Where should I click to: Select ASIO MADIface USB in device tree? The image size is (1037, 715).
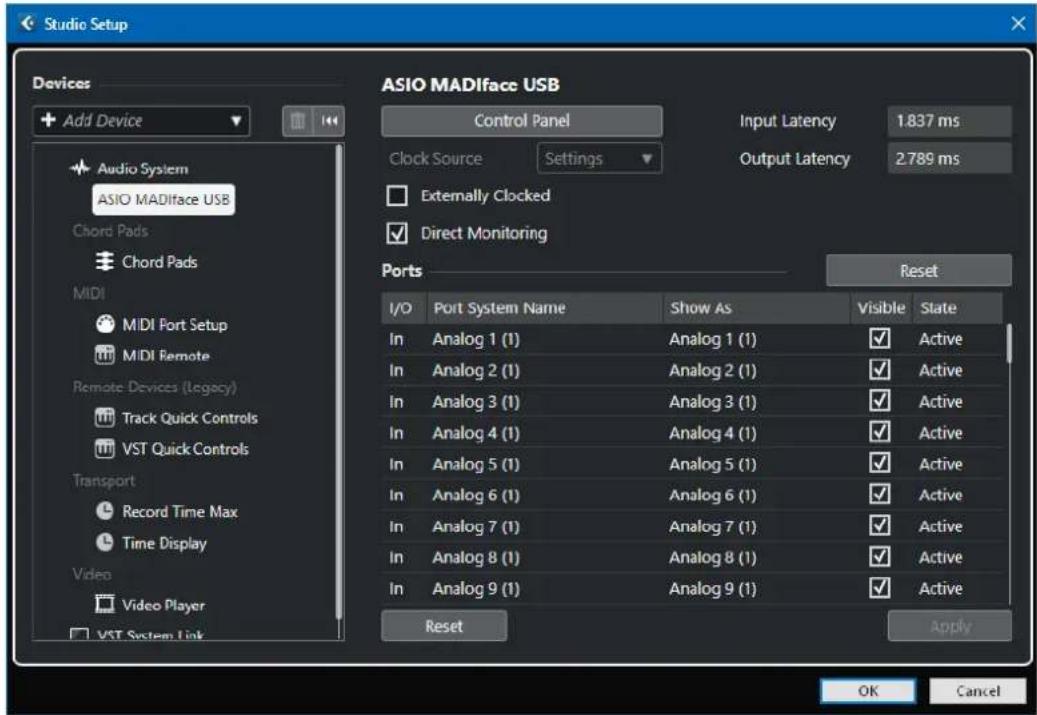point(163,199)
